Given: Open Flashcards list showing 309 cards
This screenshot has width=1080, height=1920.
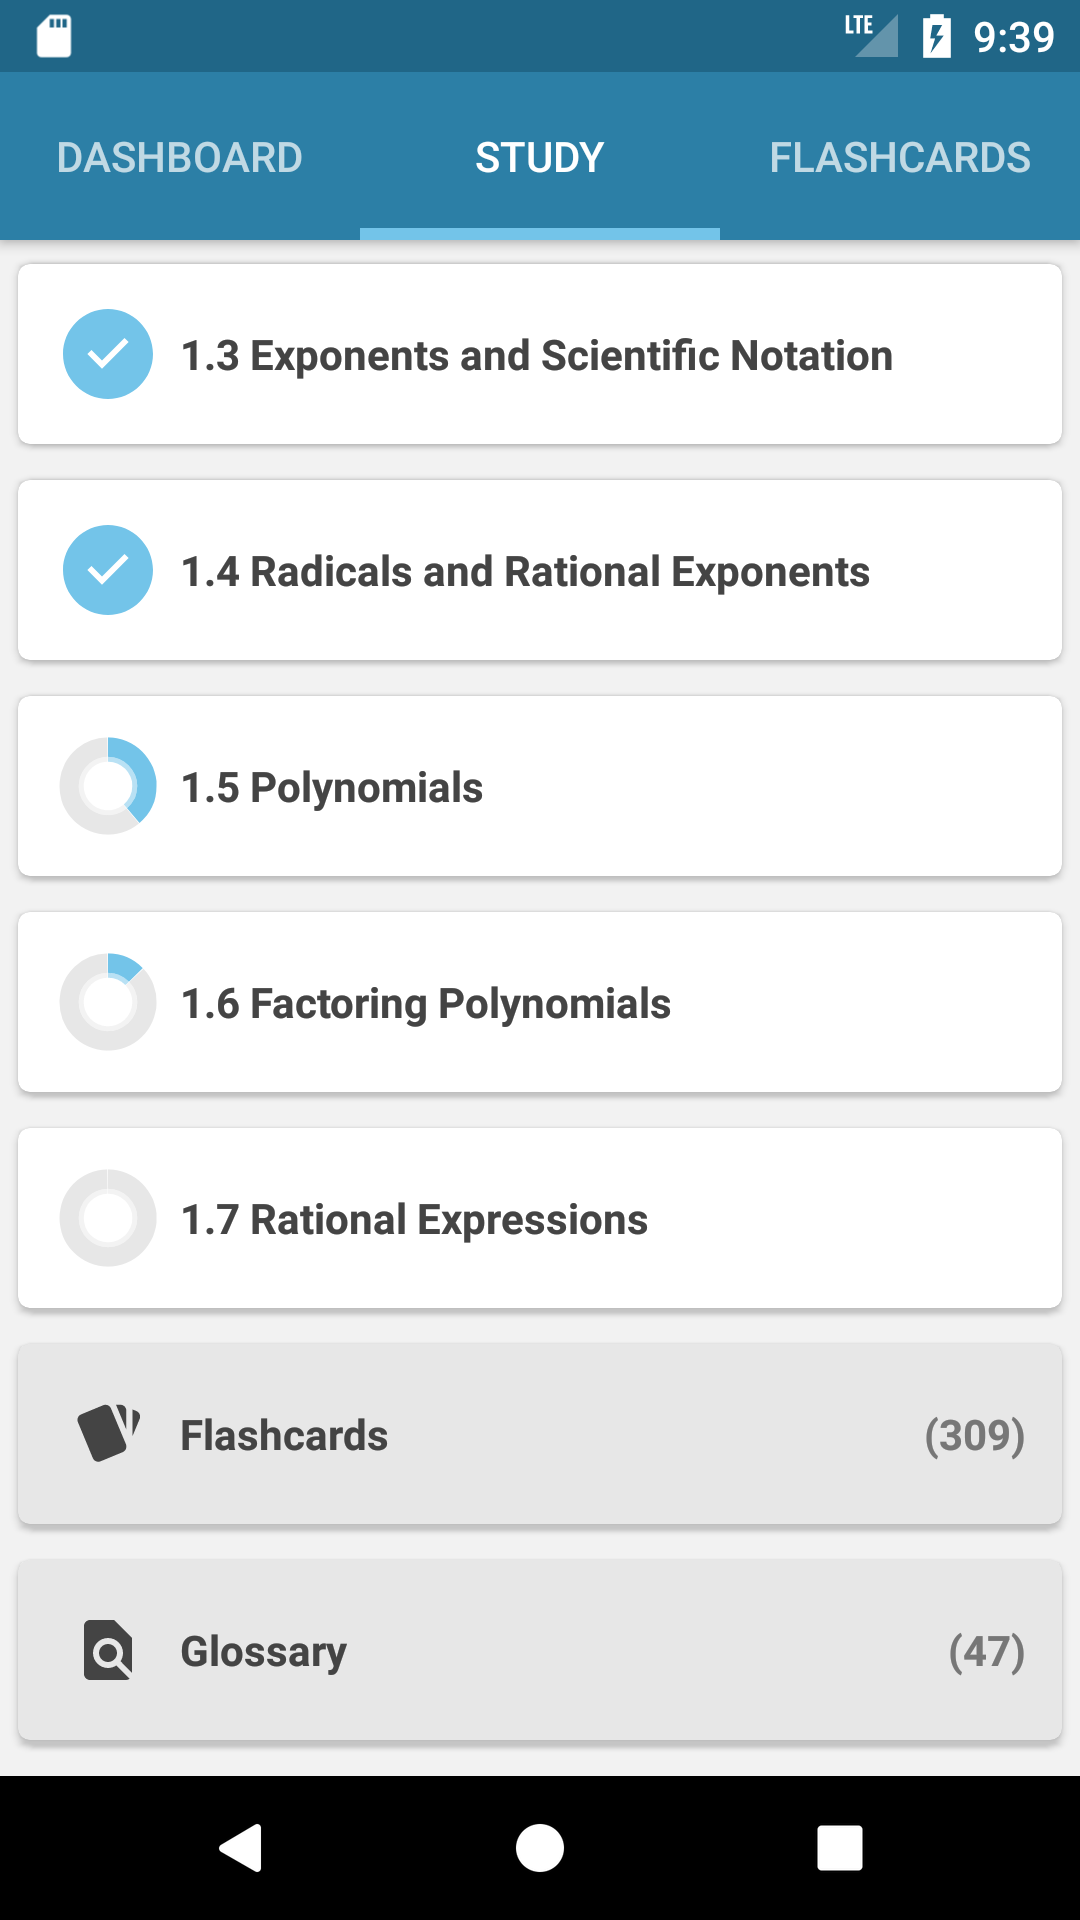Looking at the screenshot, I should coord(540,1434).
